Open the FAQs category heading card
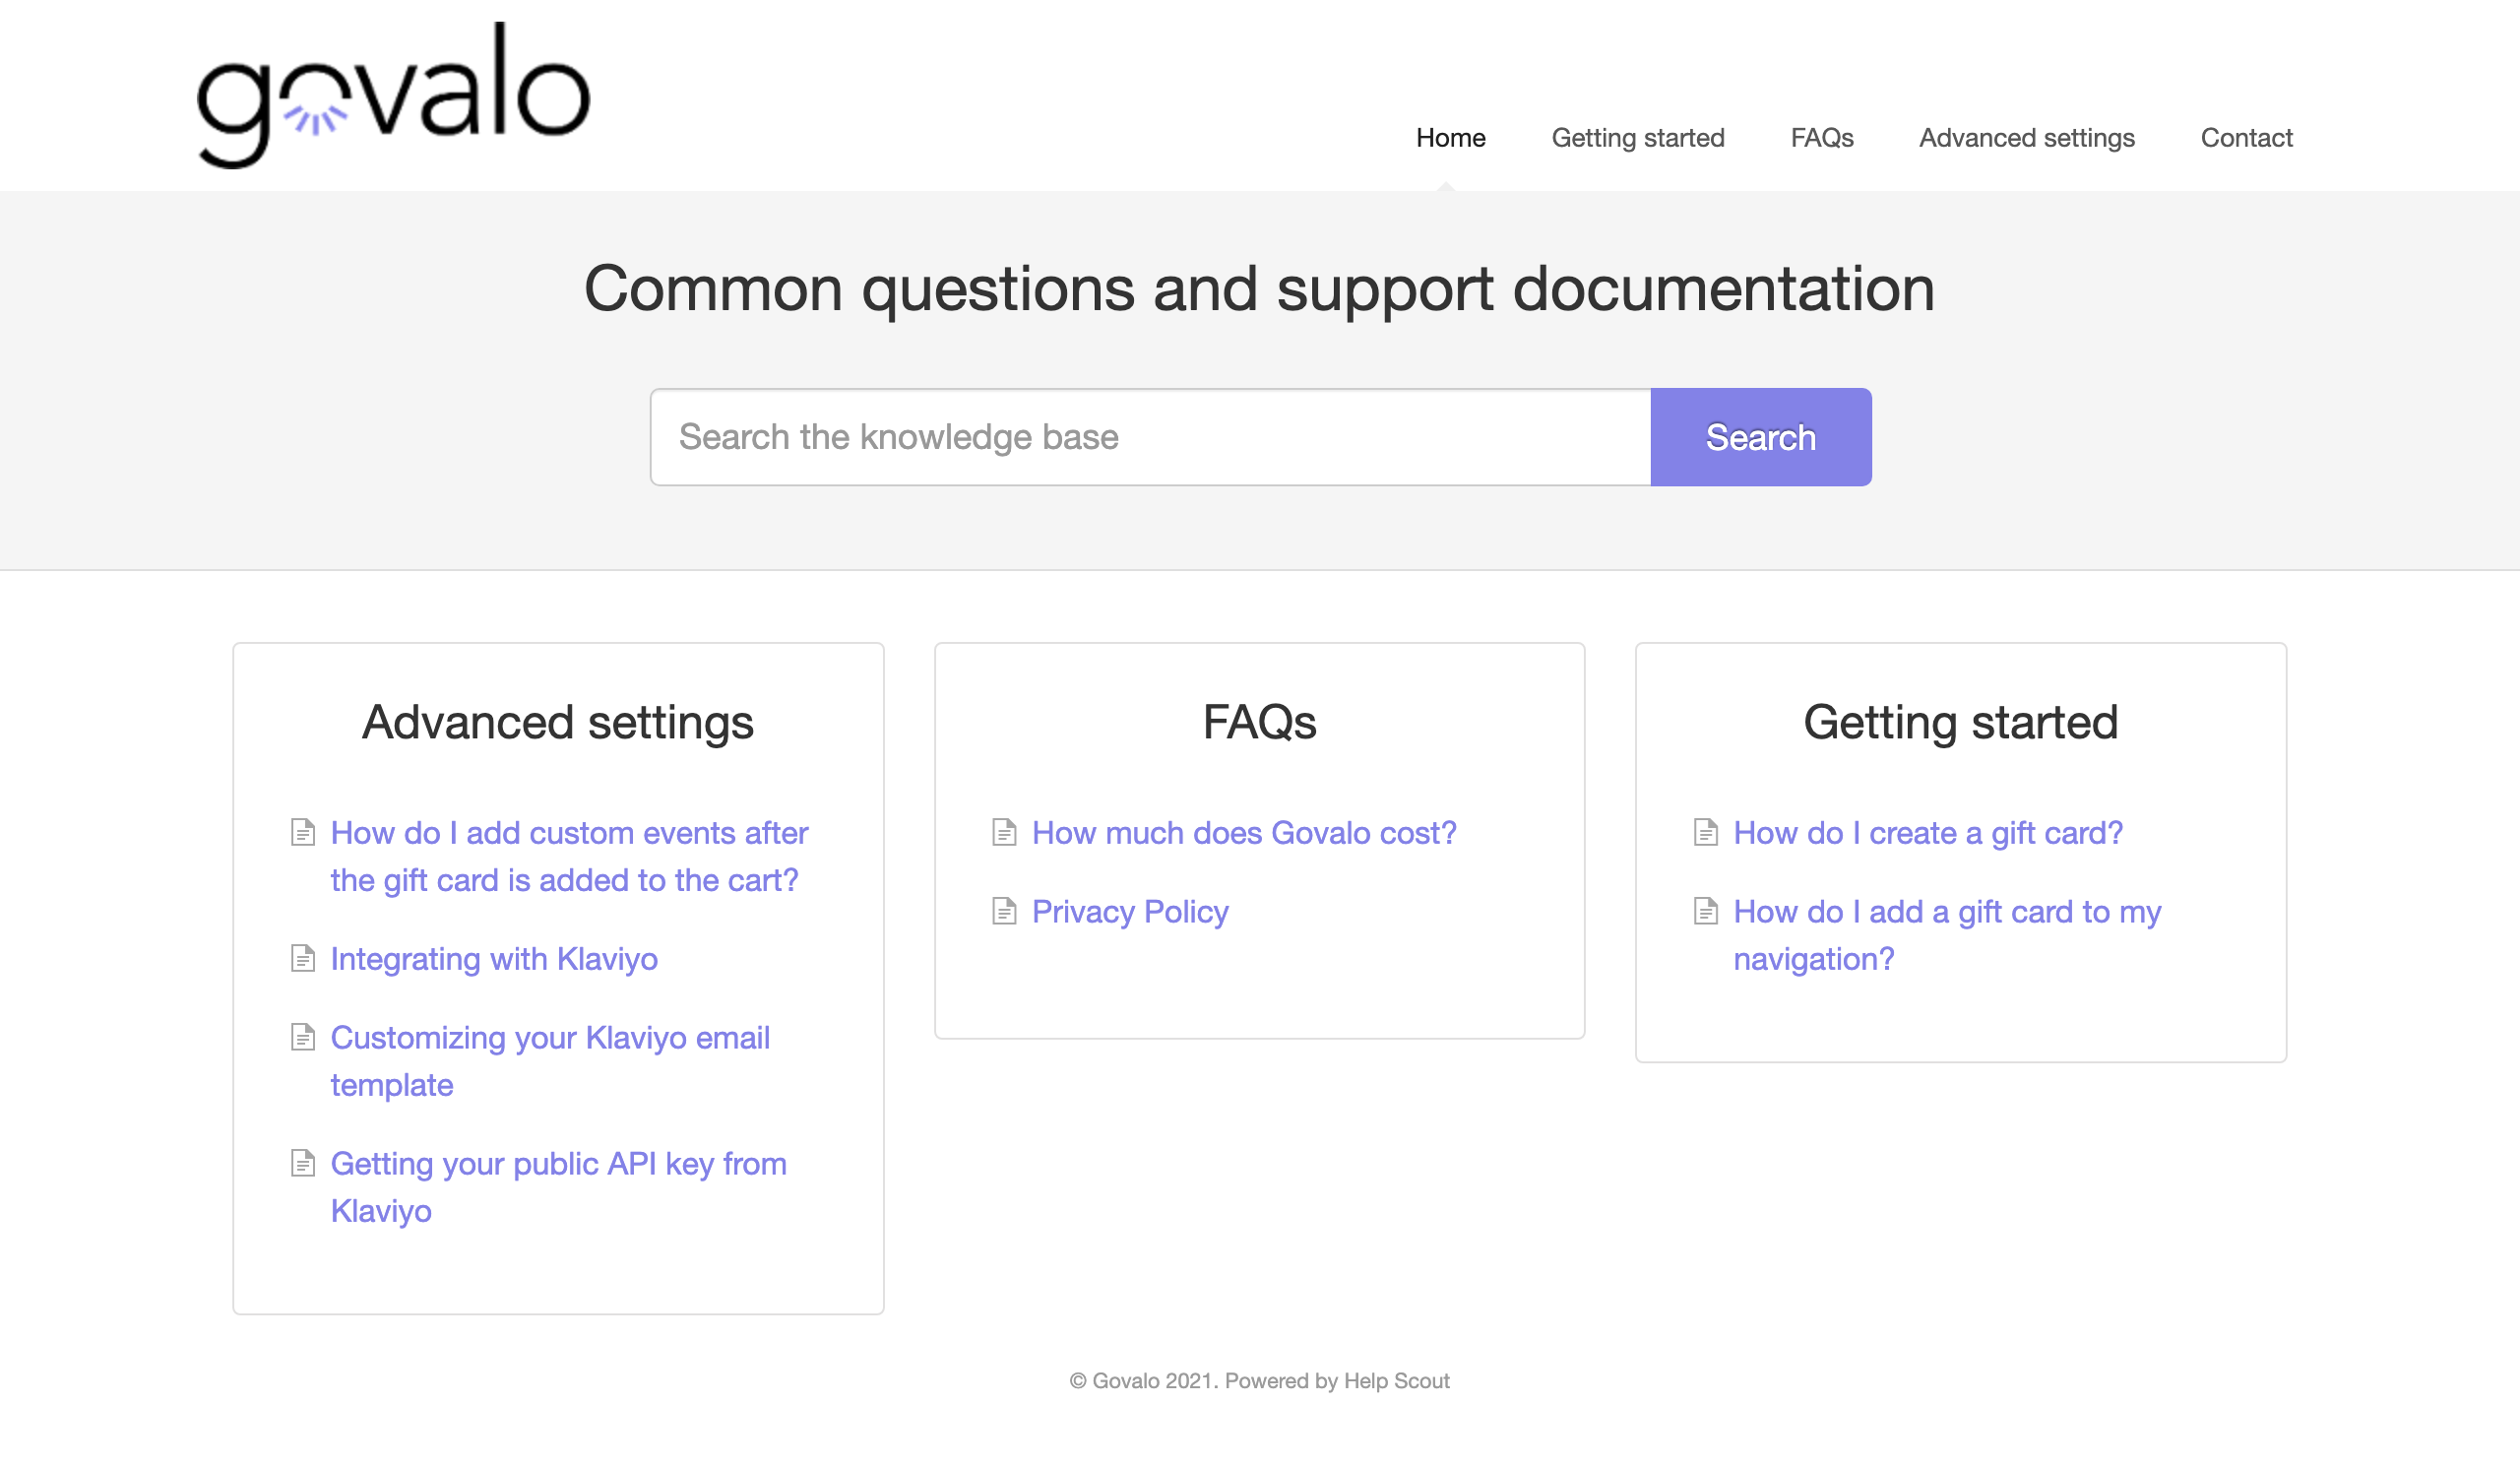2520x1467 pixels. 1259,722
